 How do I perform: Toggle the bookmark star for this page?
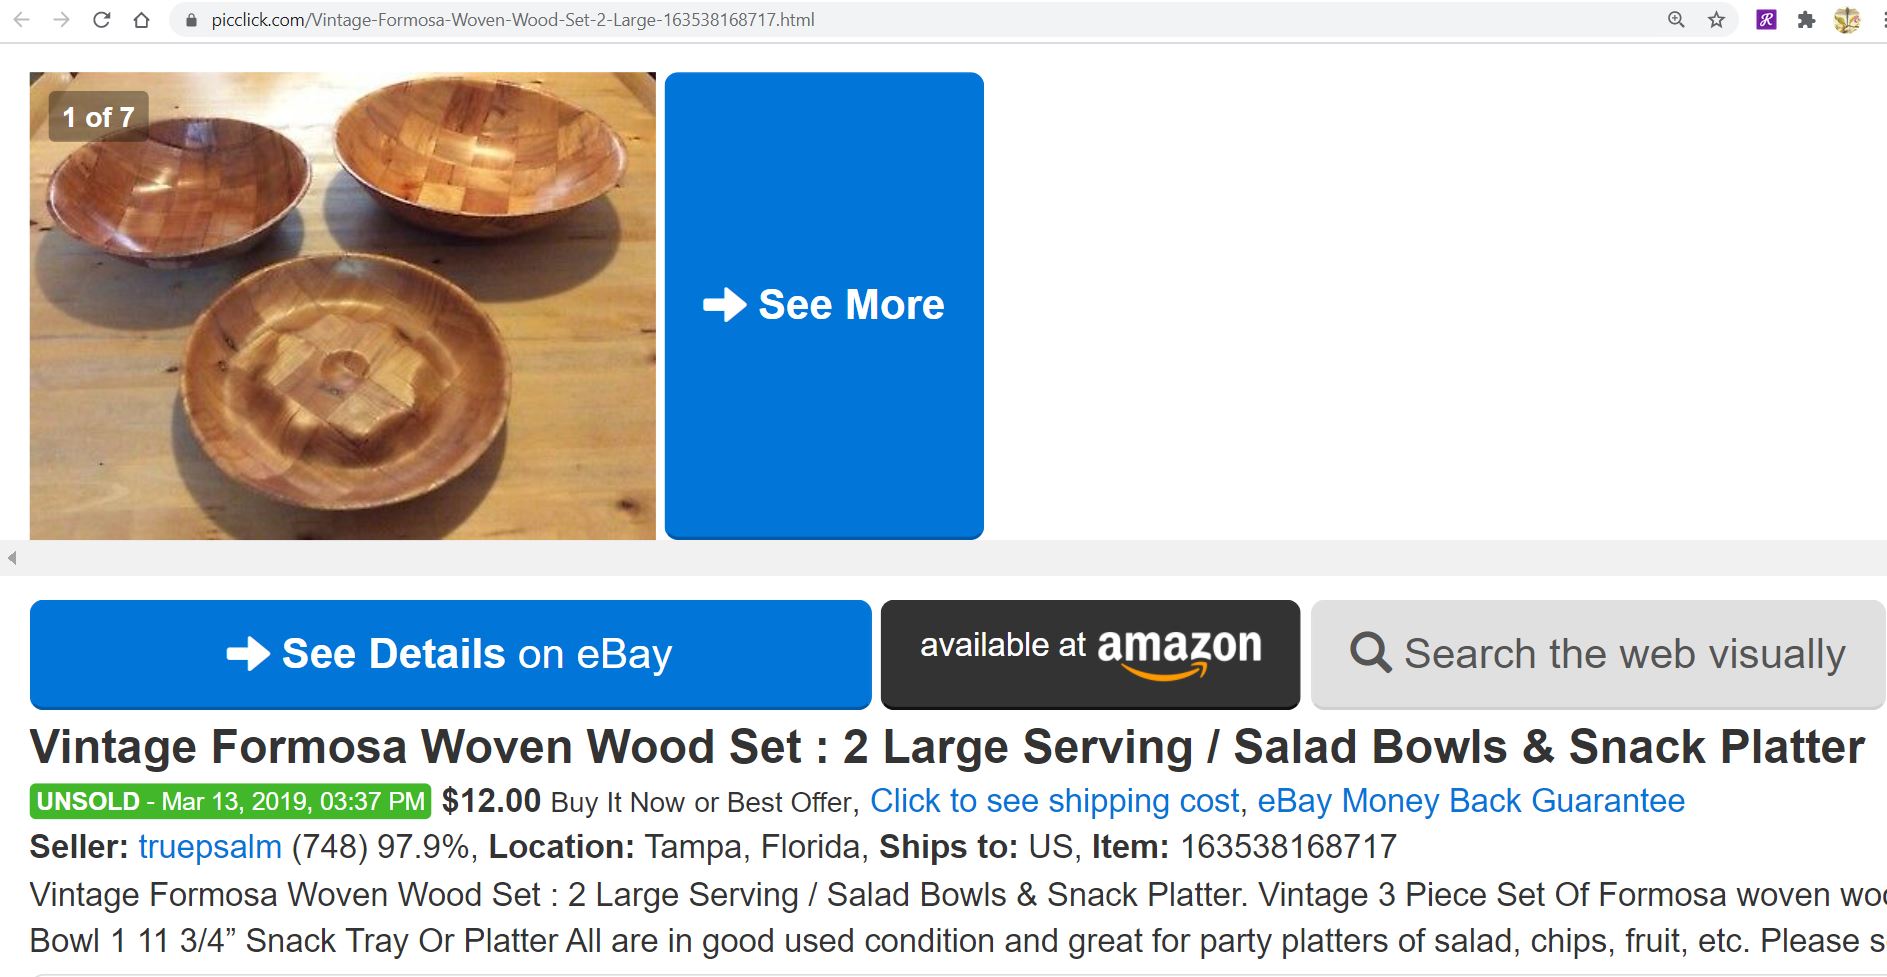coord(1716,19)
